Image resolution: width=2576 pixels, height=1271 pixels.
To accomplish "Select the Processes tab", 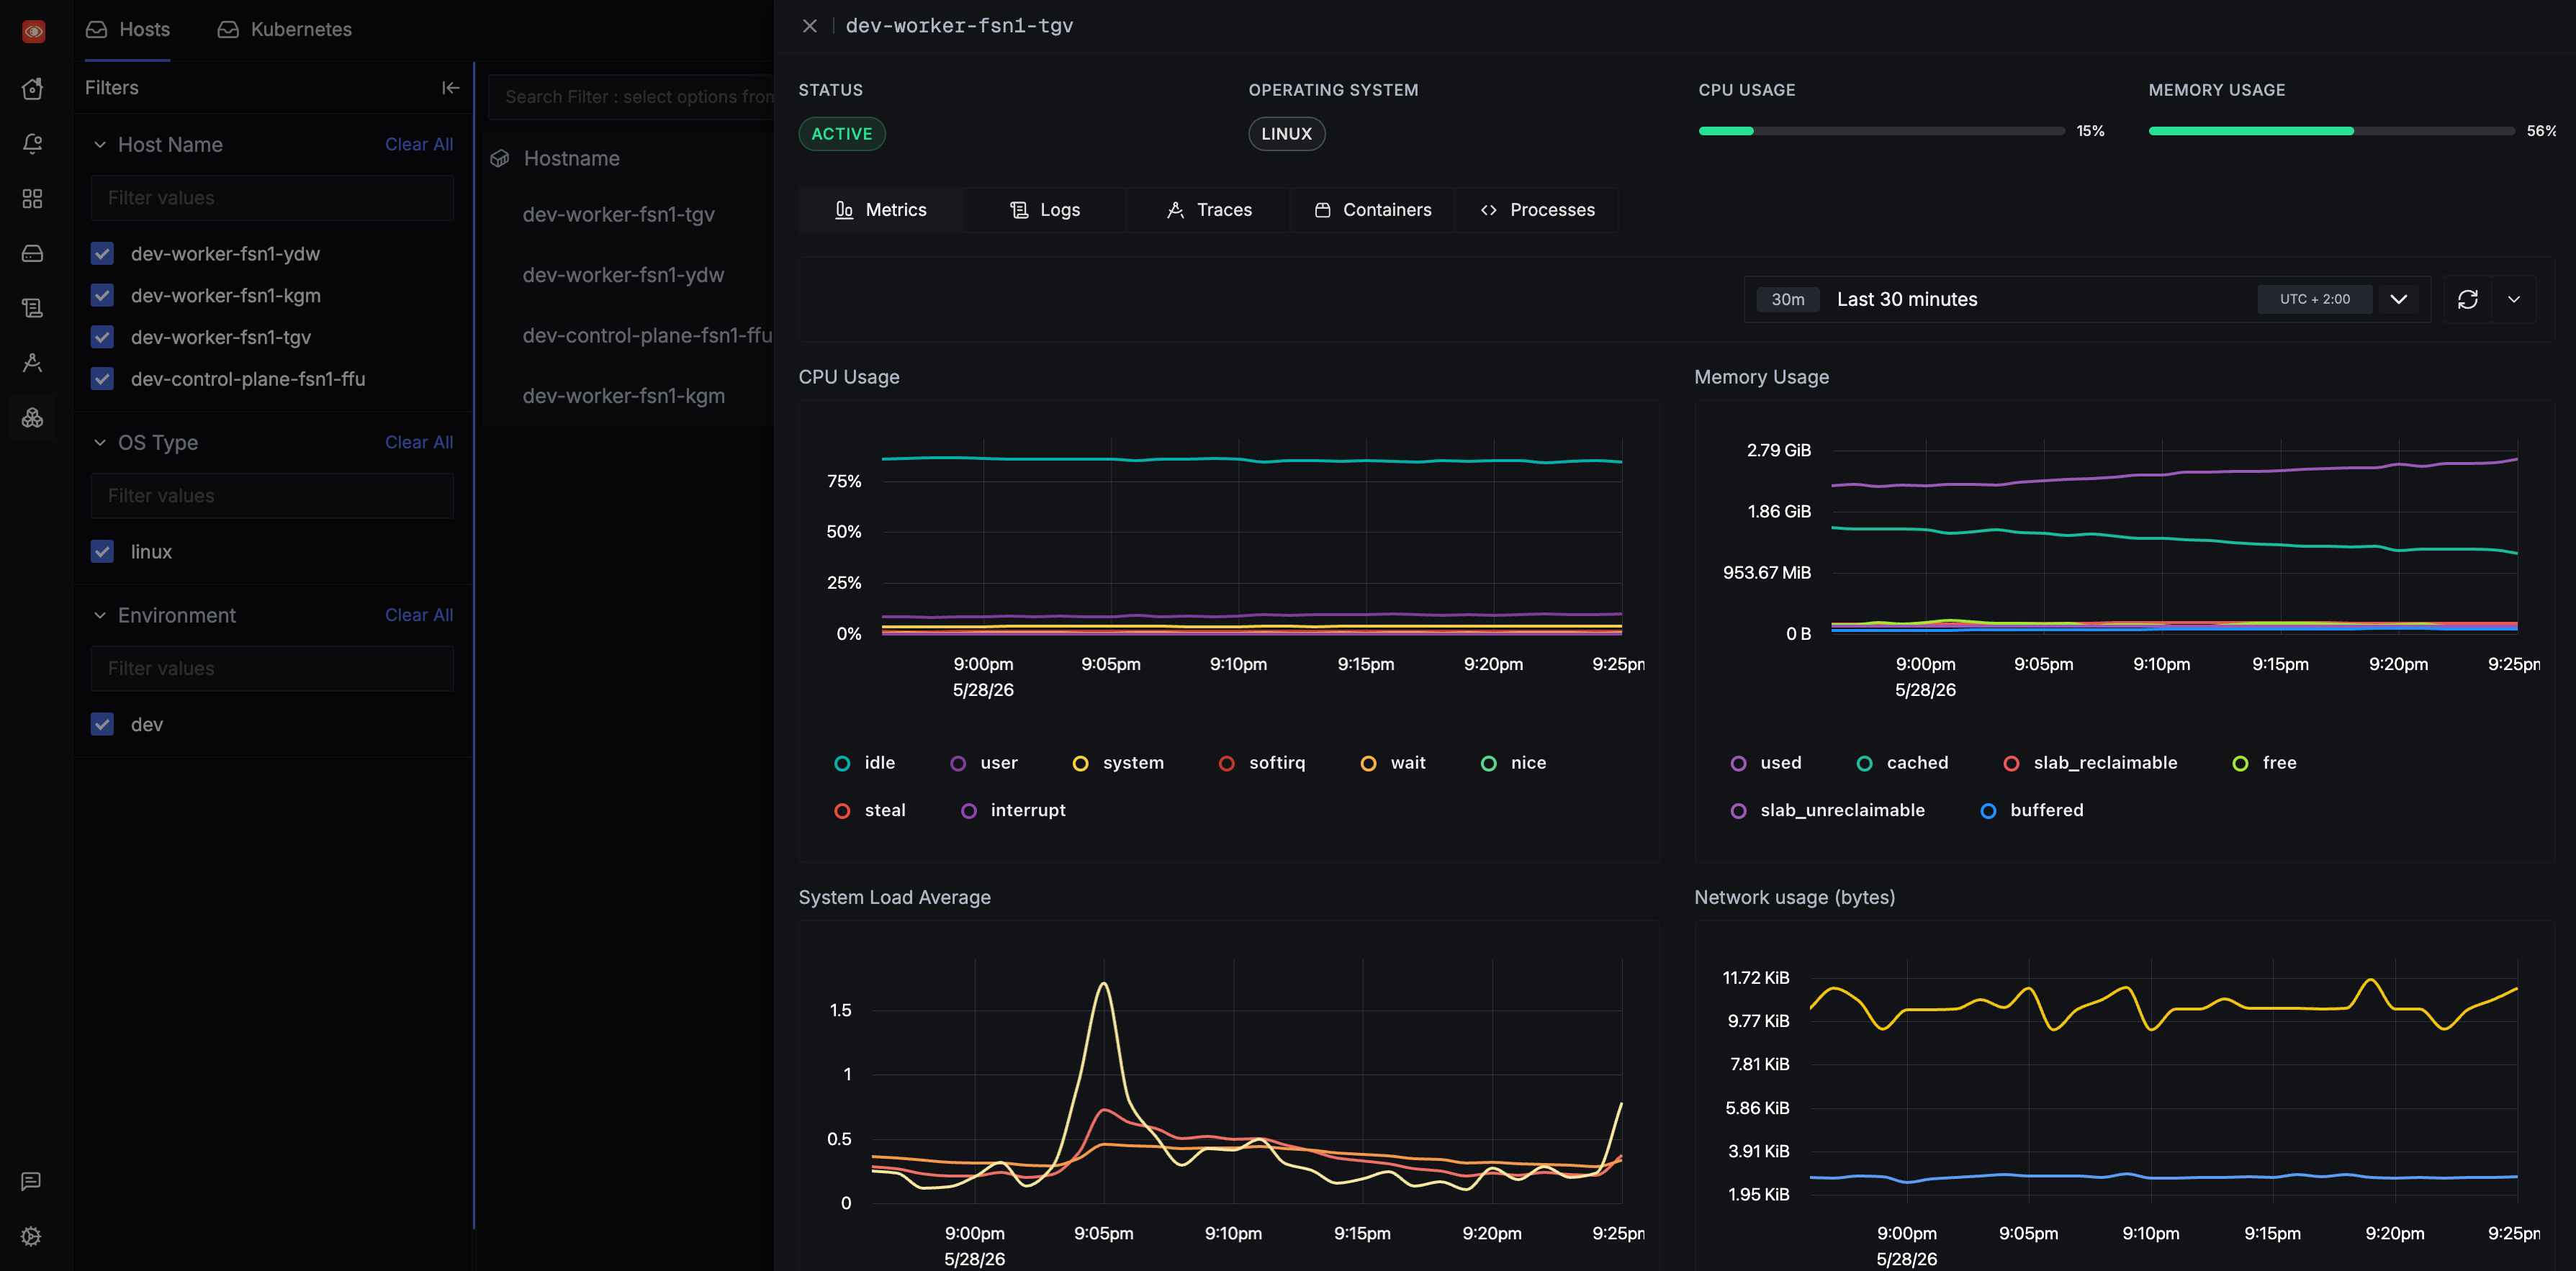I will [1537, 210].
